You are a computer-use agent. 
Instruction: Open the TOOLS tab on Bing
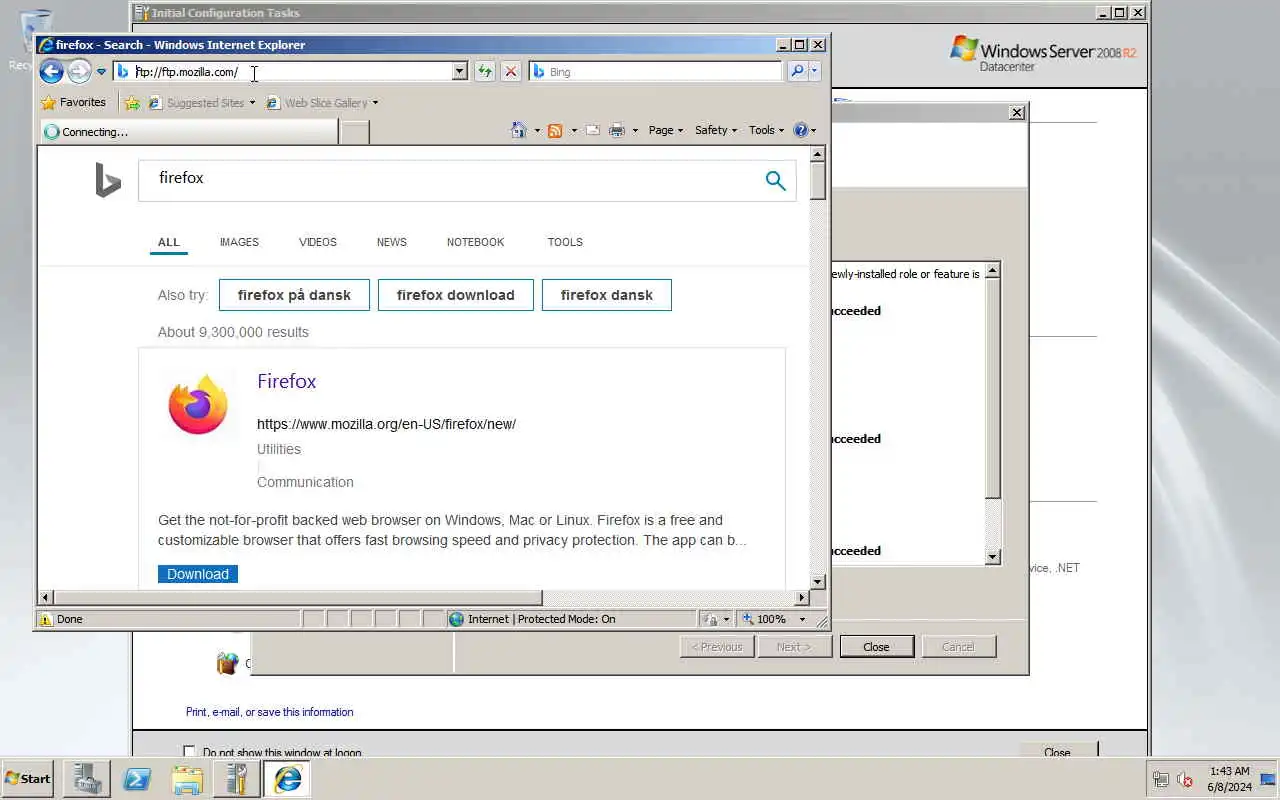(565, 242)
